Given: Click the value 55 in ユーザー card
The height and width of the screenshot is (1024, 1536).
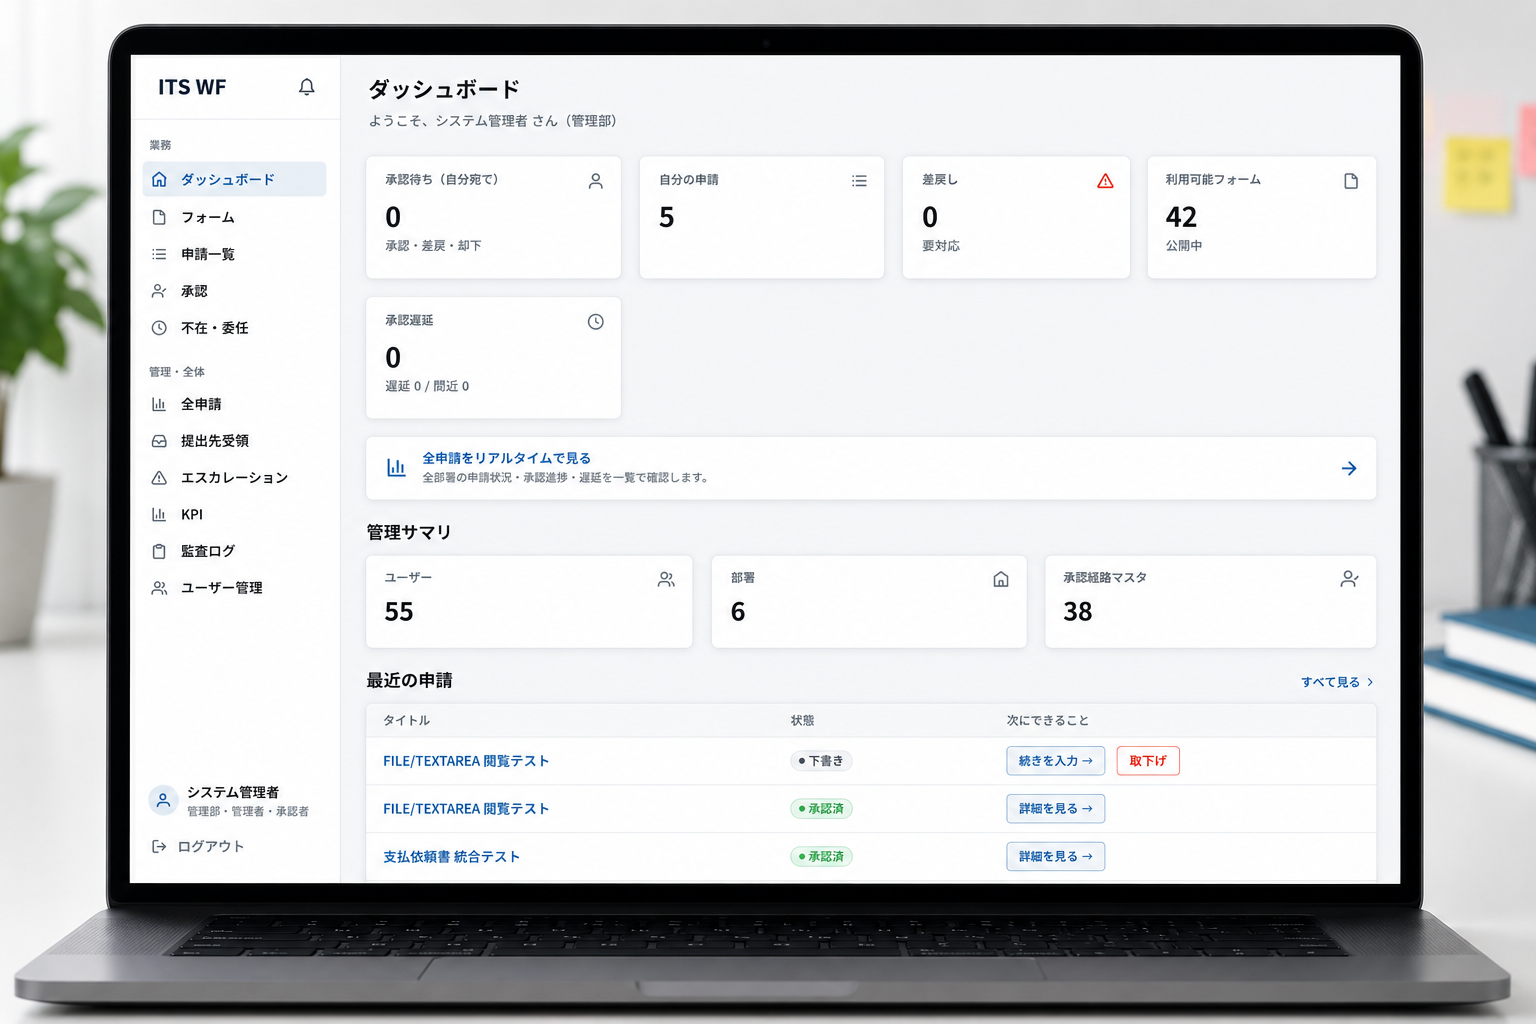Looking at the screenshot, I should pyautogui.click(x=399, y=612).
